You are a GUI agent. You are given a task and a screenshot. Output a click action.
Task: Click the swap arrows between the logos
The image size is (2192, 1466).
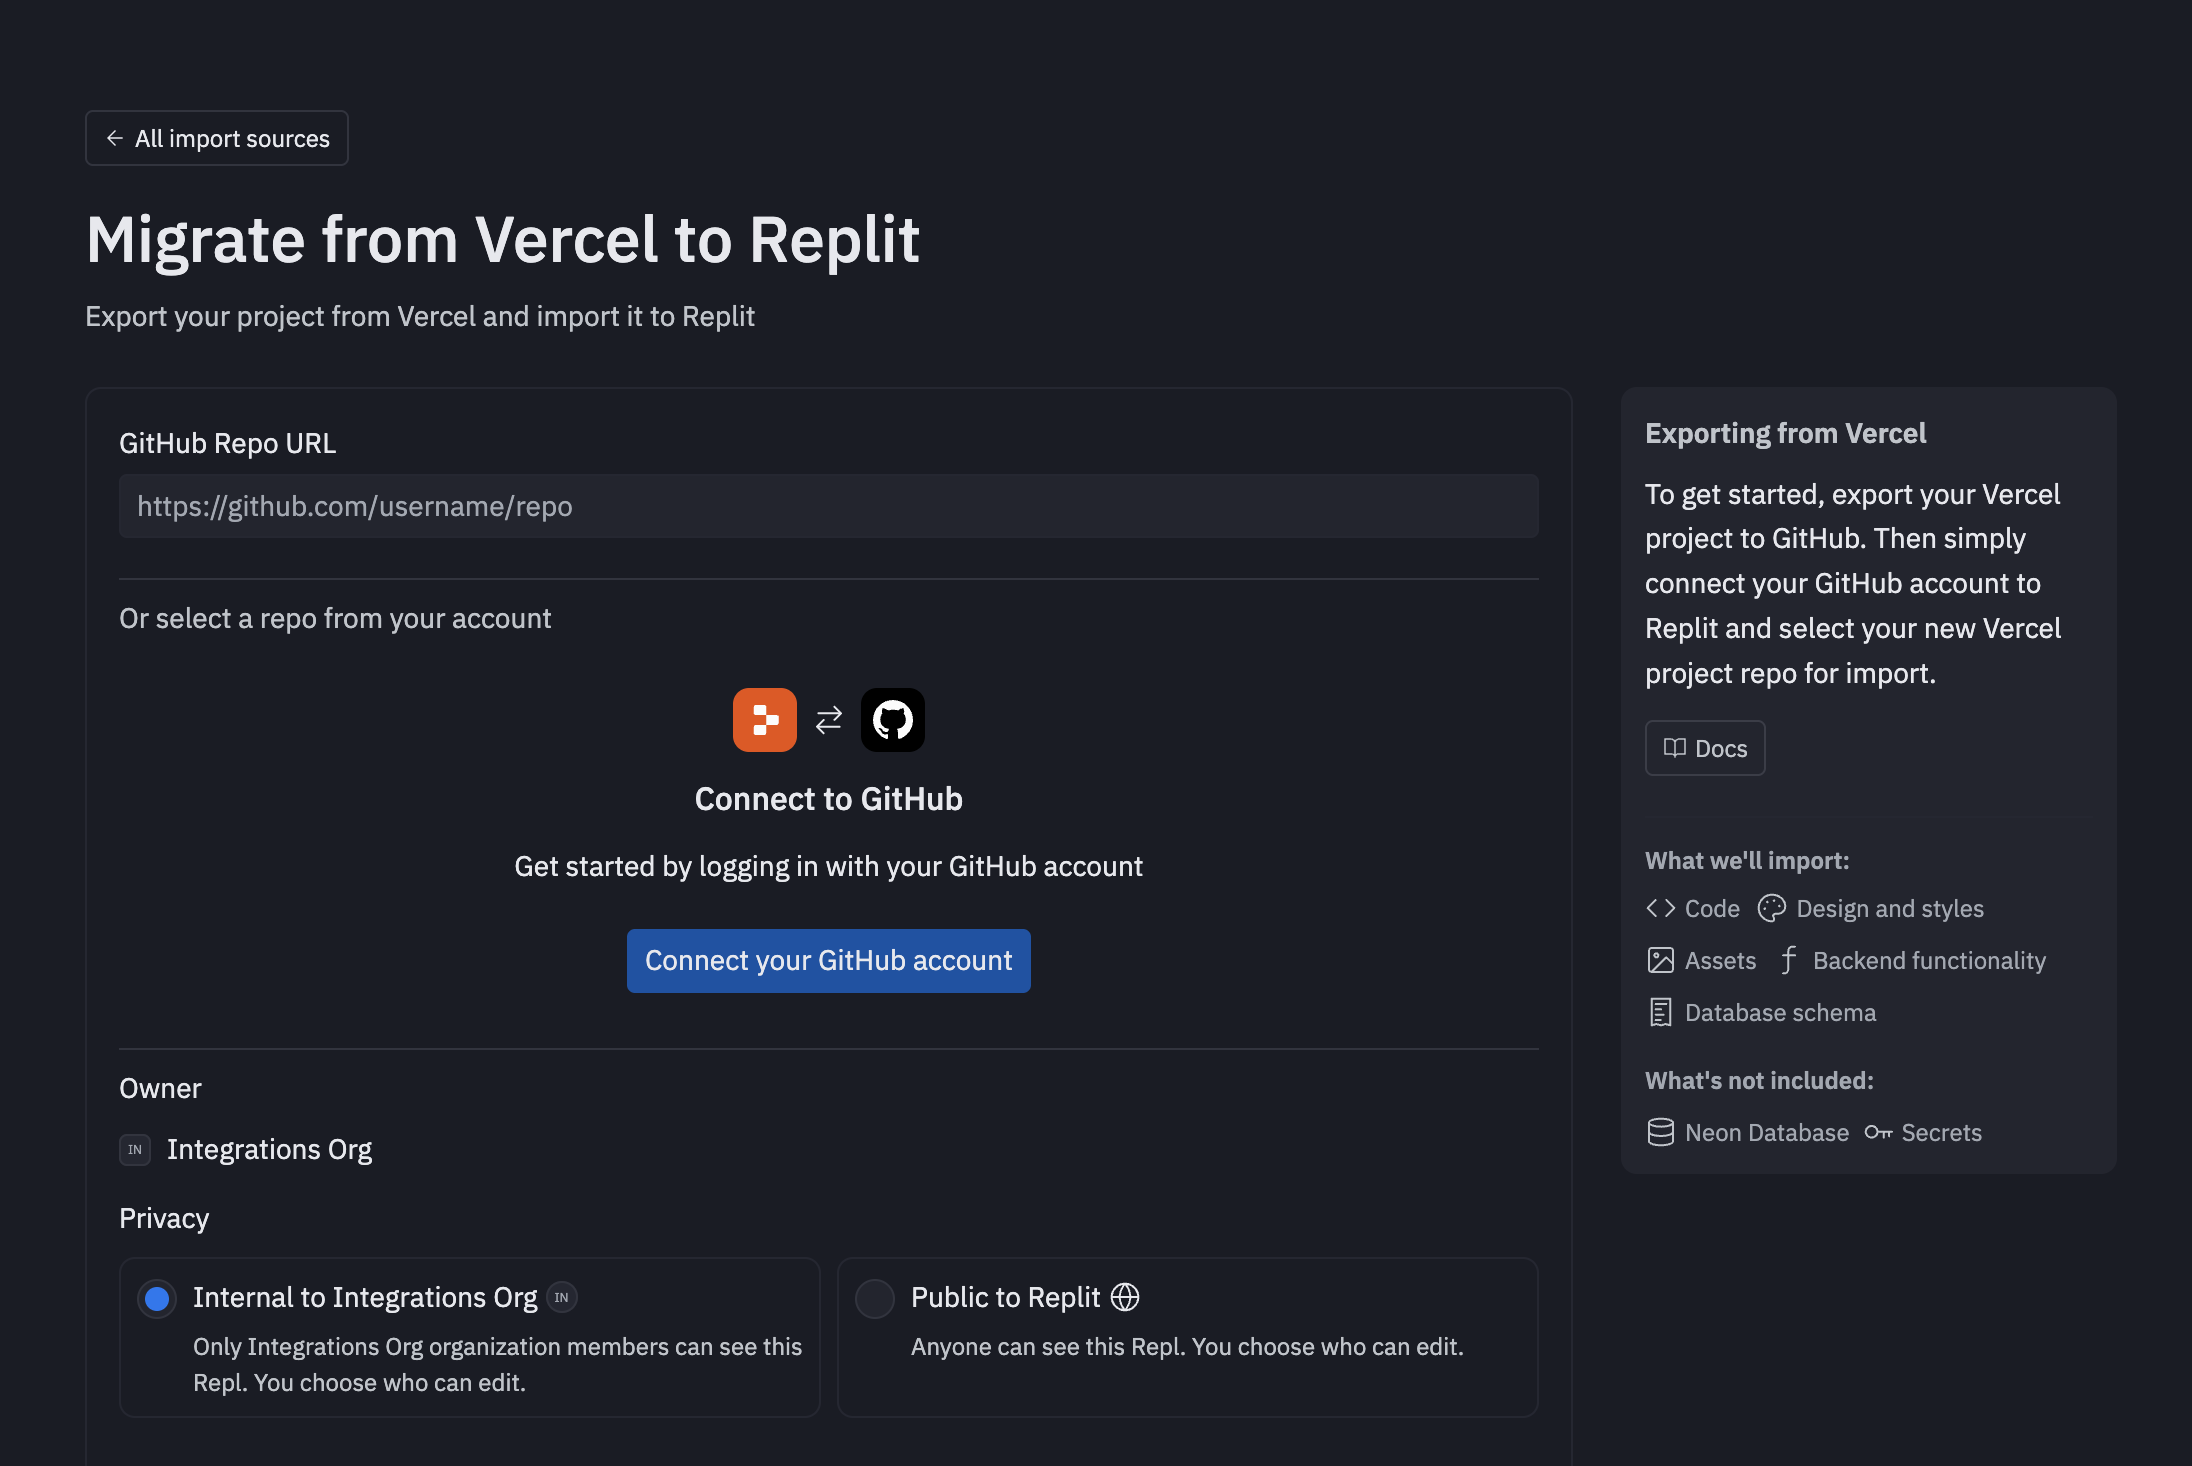pos(829,720)
